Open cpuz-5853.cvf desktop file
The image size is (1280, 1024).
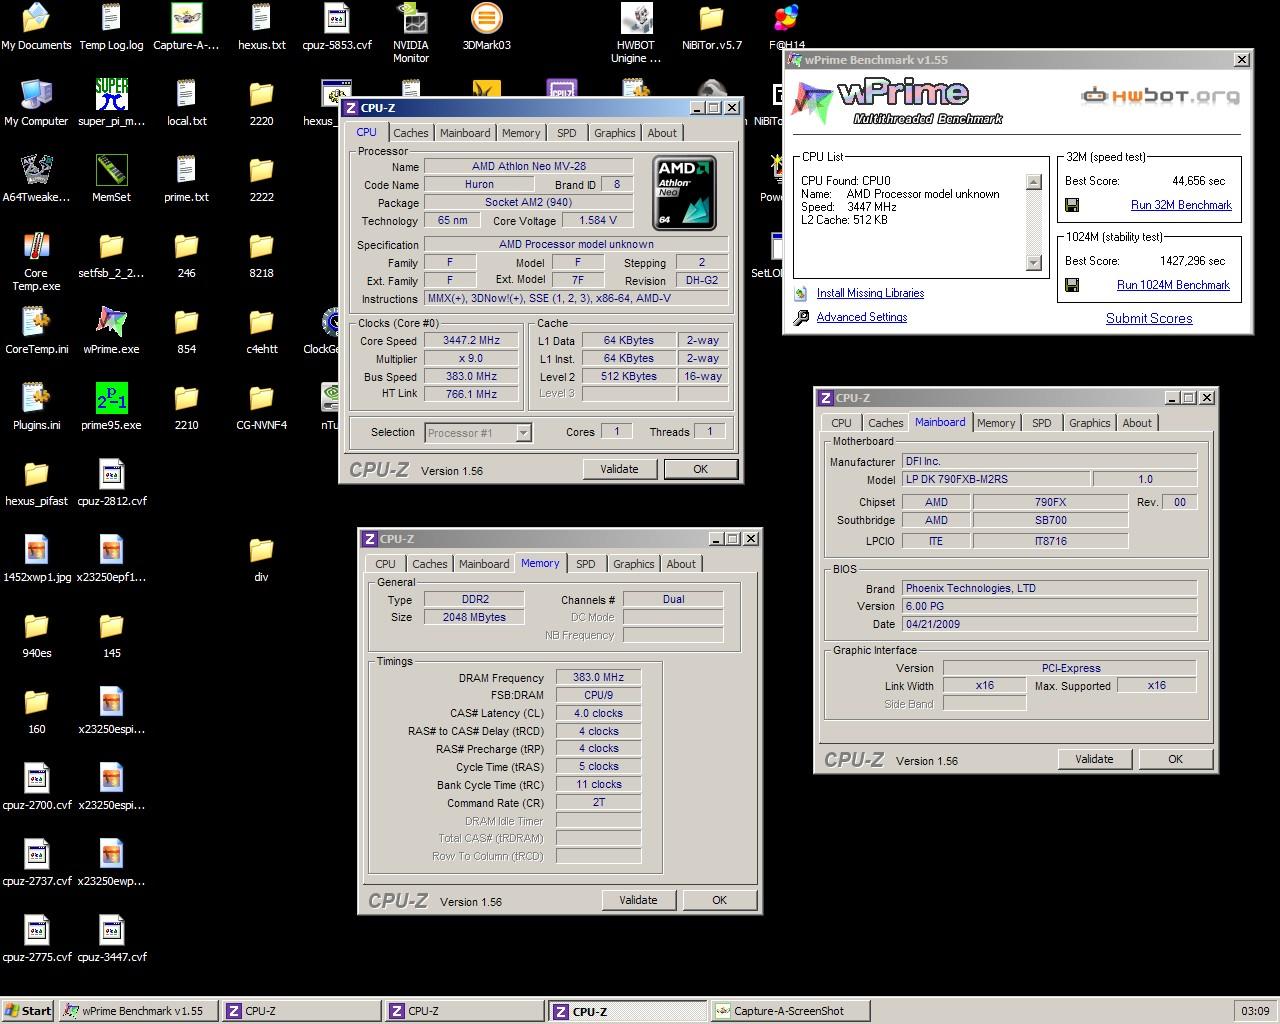coord(337,27)
